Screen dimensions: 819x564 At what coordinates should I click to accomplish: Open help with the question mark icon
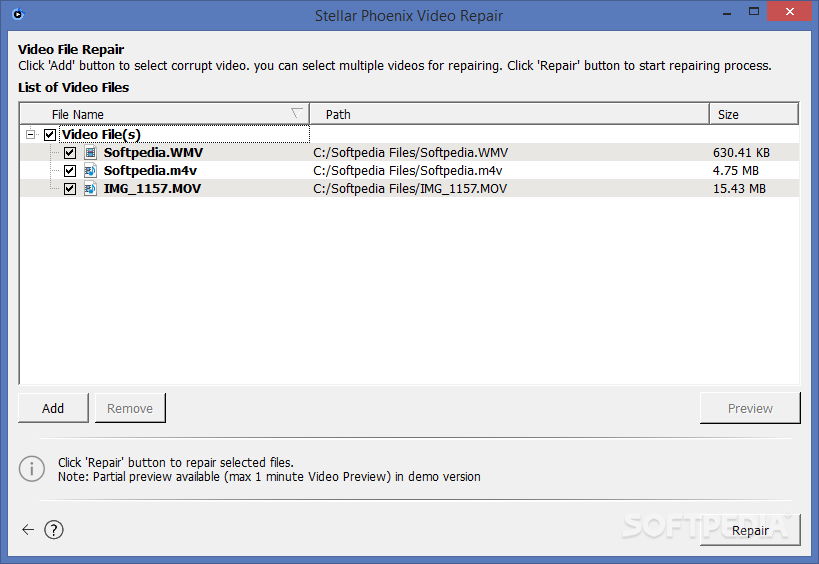pyautogui.click(x=54, y=530)
